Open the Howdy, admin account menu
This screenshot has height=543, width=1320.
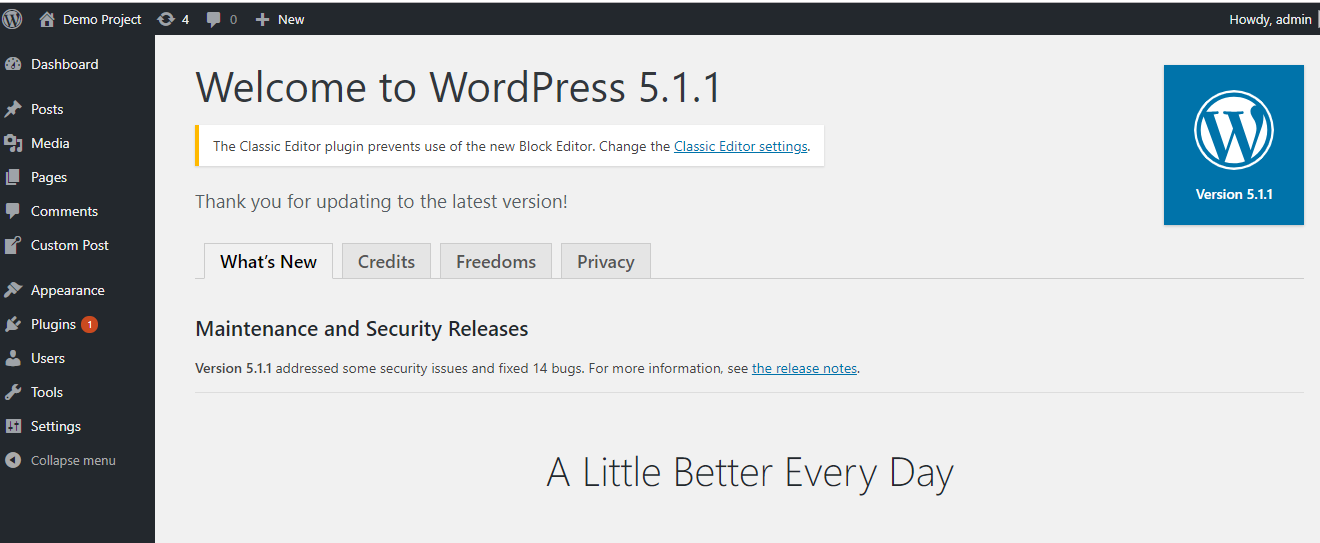pos(1270,19)
